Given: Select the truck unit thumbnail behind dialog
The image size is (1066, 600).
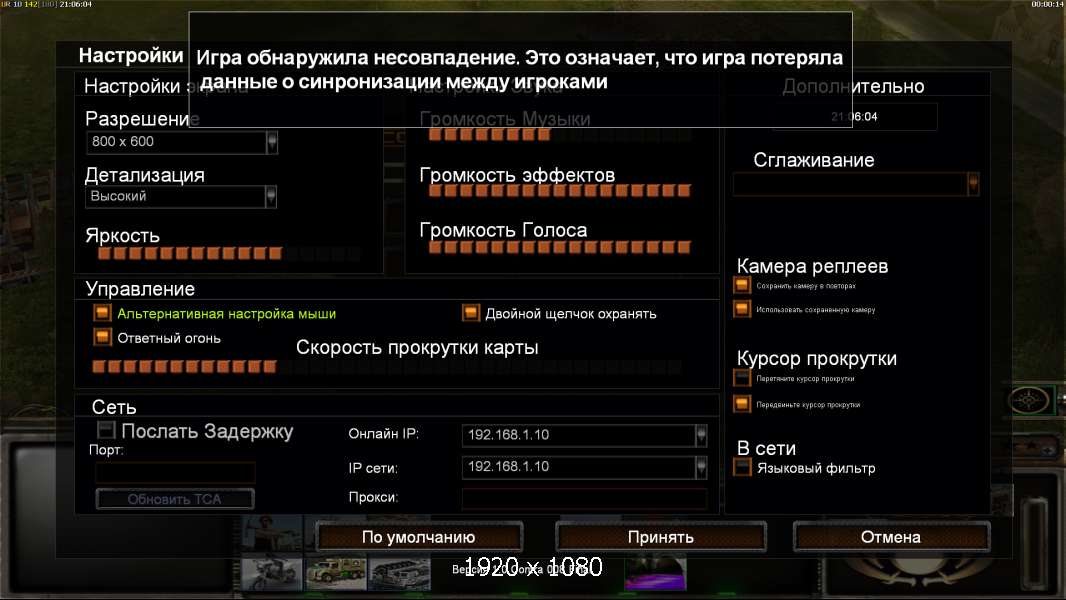Looking at the screenshot, I should (336, 574).
